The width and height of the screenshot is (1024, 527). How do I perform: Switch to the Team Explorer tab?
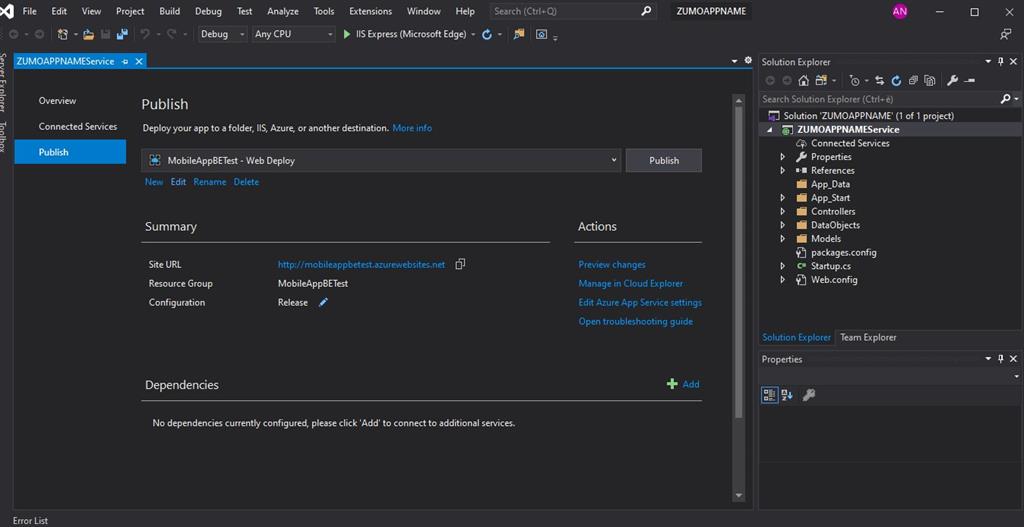click(x=868, y=338)
